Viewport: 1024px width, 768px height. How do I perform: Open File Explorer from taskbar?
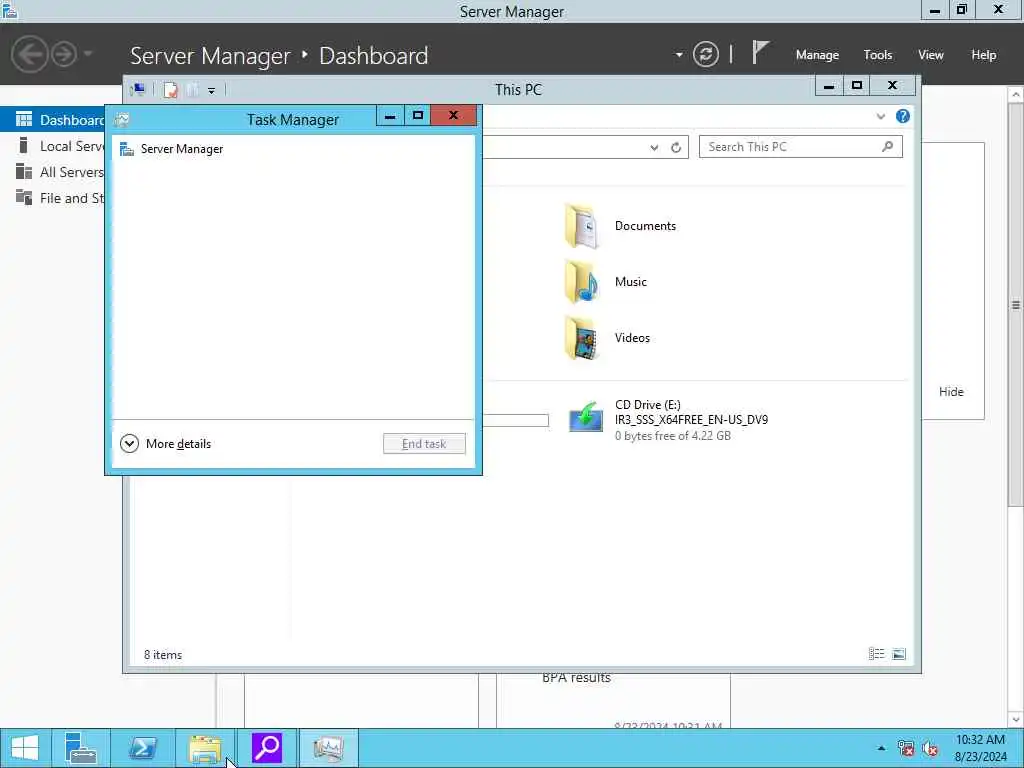(204, 748)
